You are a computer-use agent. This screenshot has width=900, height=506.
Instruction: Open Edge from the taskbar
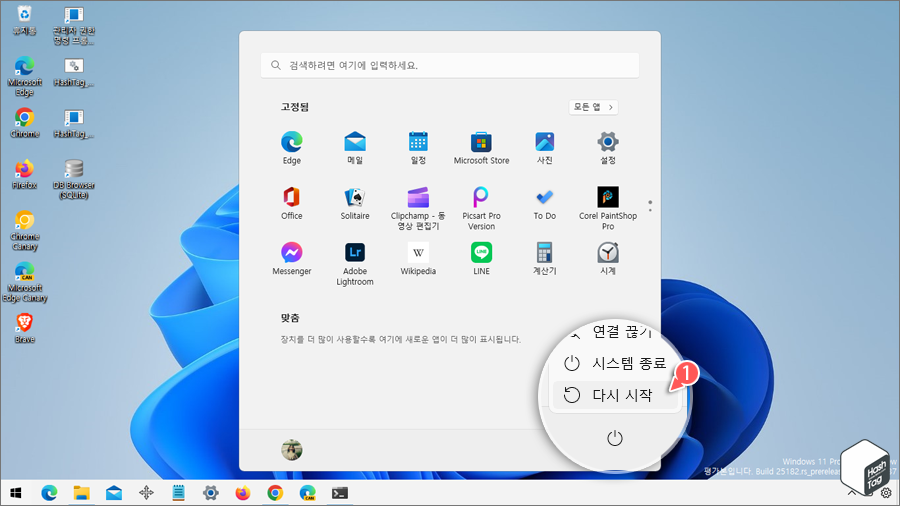49,493
